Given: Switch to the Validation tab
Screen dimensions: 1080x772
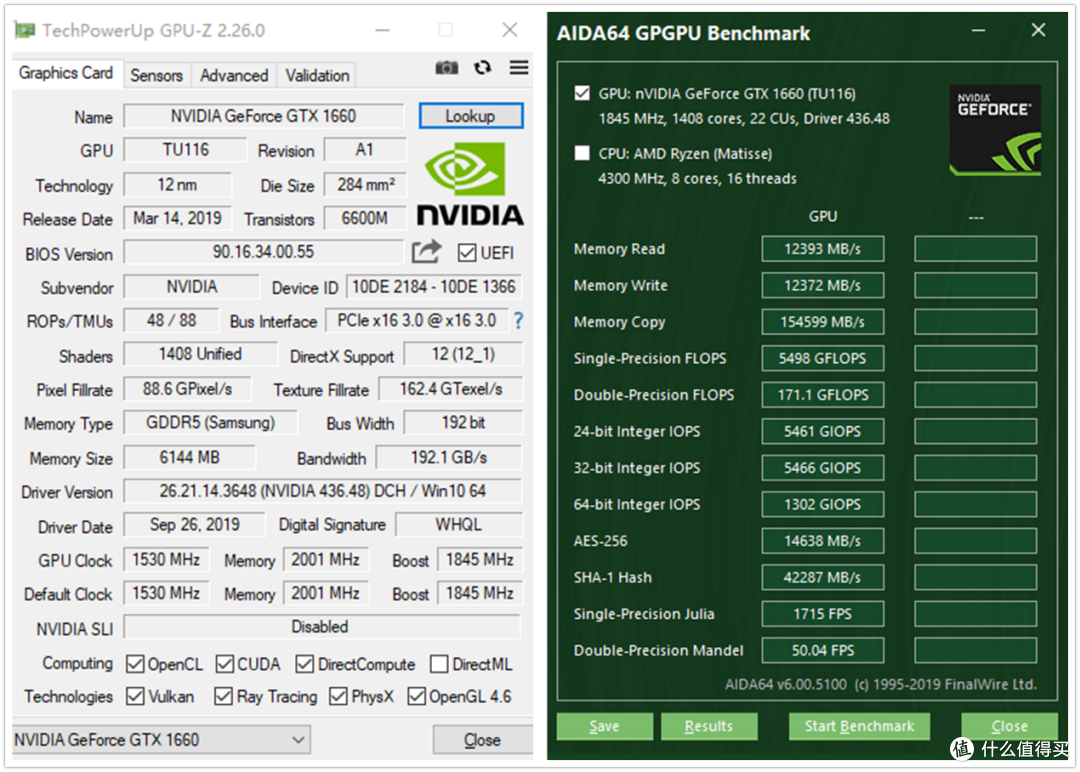Looking at the screenshot, I should 318,75.
